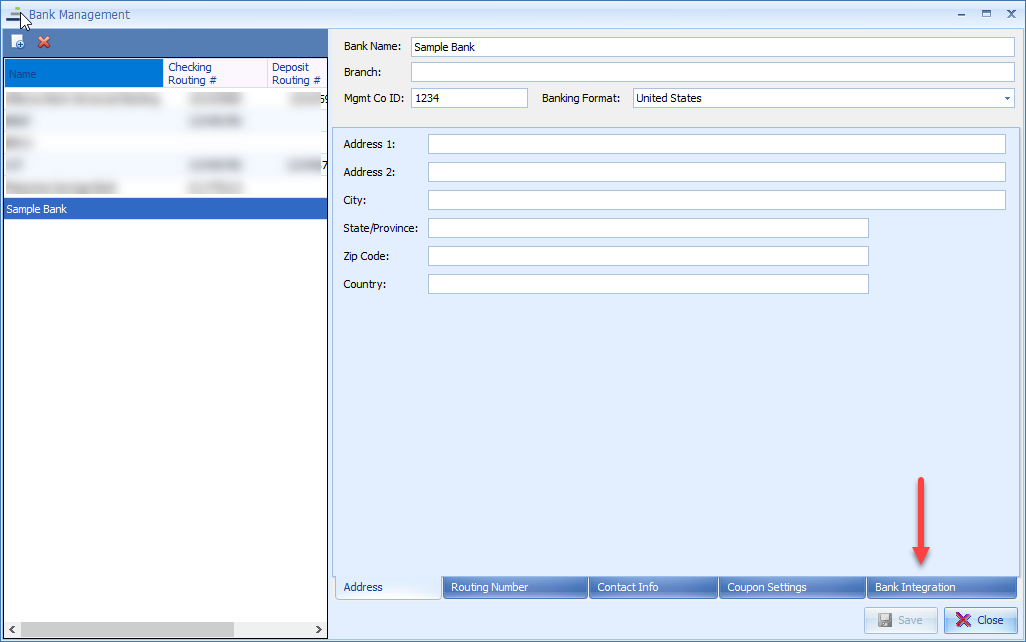
Task: Edit the Mgmt Co ID value
Action: pyautogui.click(x=470, y=97)
